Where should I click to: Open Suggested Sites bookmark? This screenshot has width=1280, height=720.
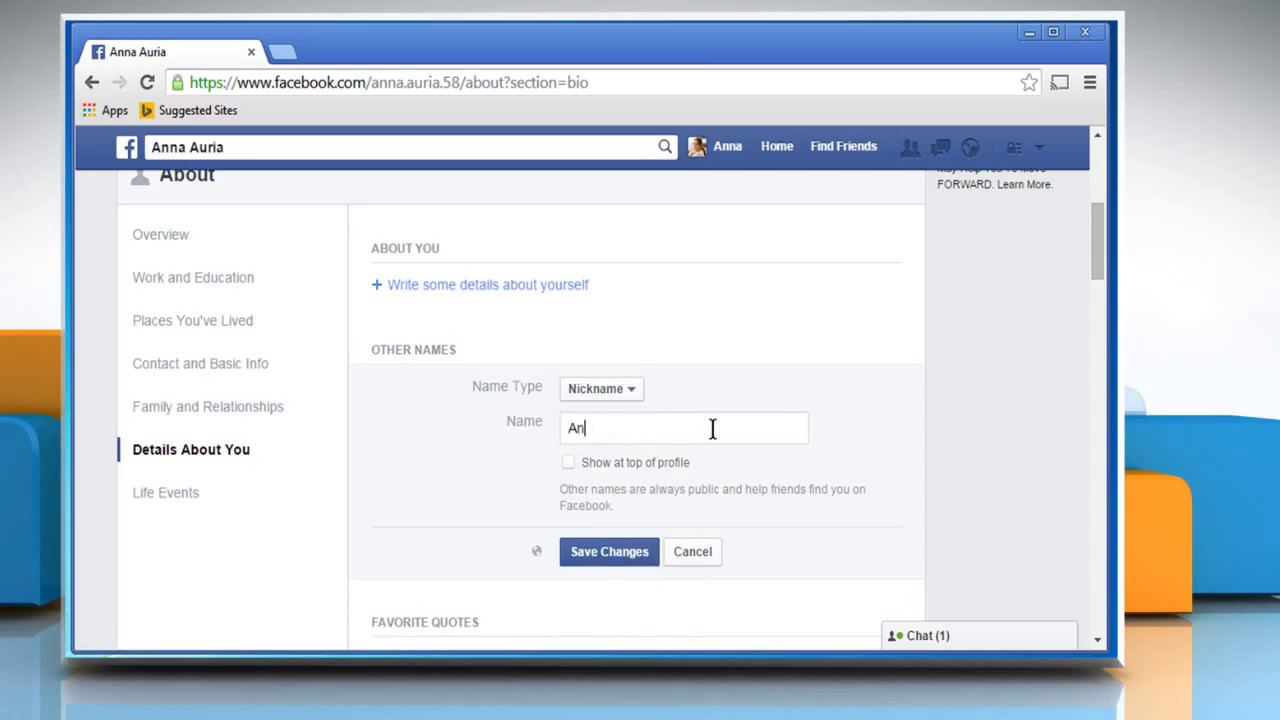[189, 111]
